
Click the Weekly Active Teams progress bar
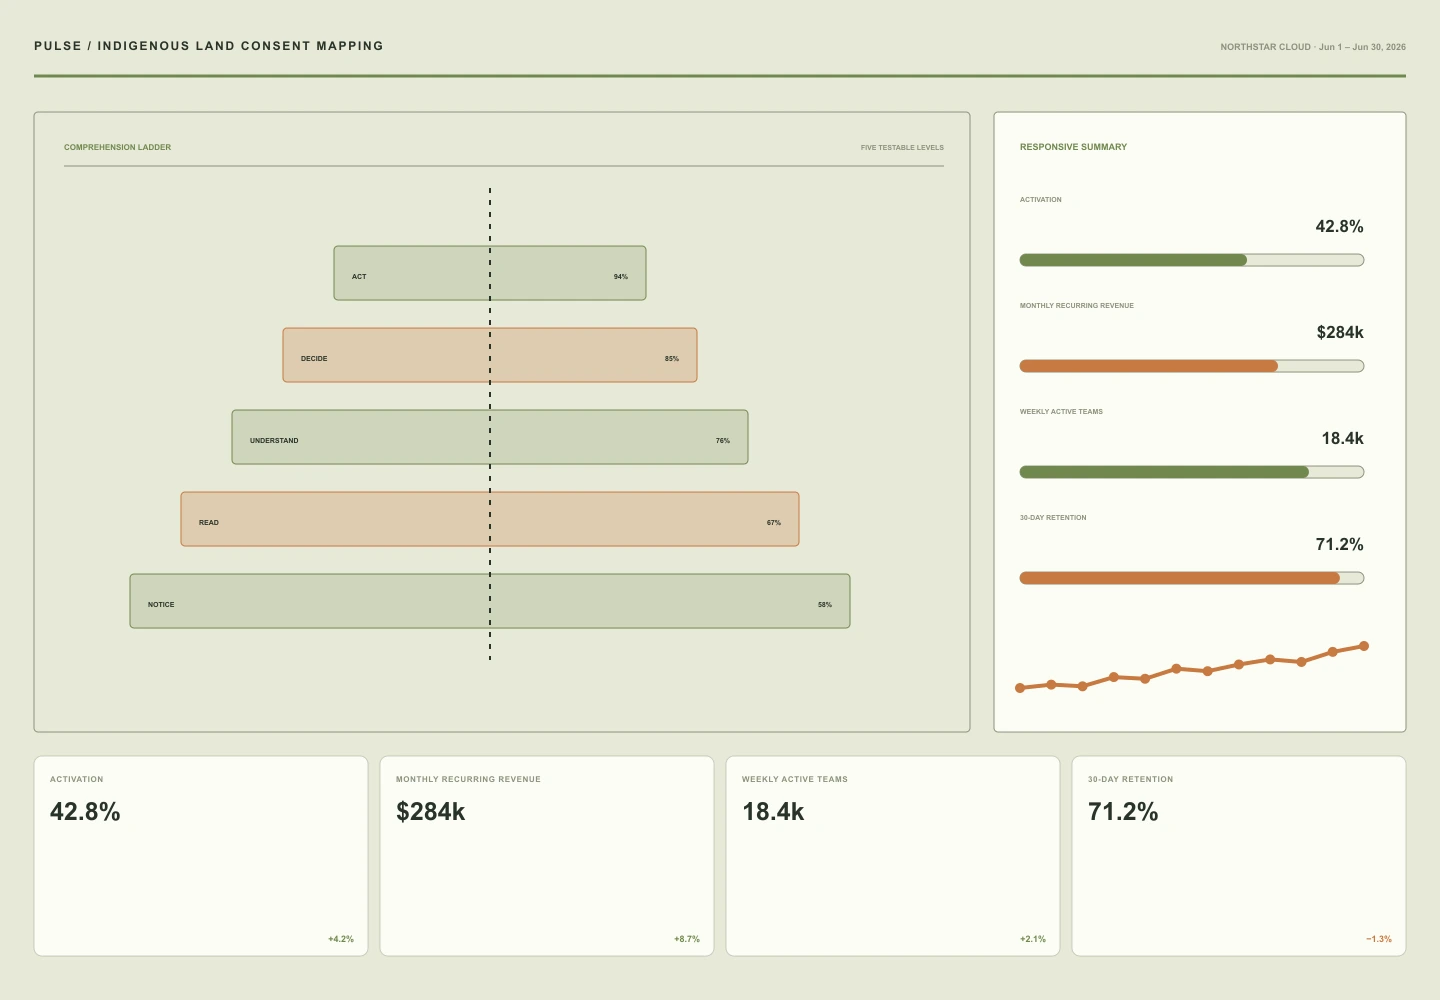[x=1192, y=472]
